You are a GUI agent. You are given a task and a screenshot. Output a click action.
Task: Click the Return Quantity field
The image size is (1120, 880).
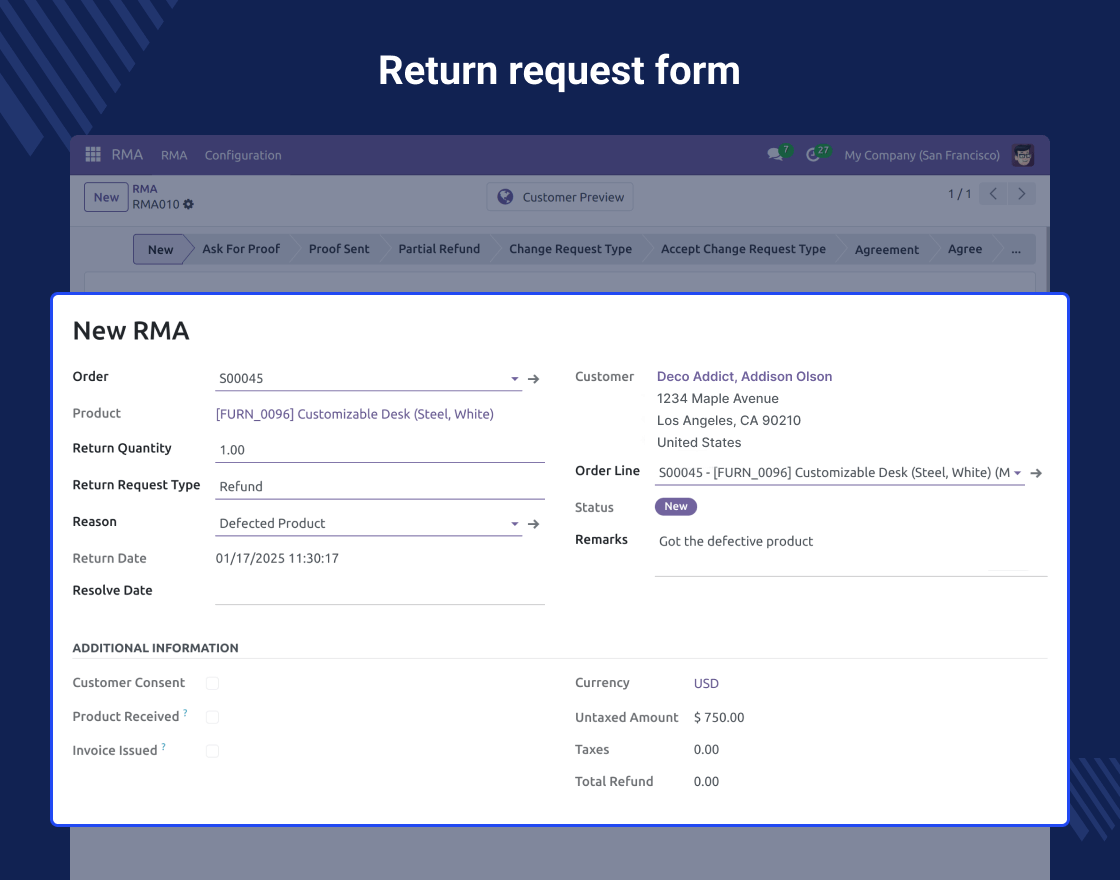[x=380, y=450]
